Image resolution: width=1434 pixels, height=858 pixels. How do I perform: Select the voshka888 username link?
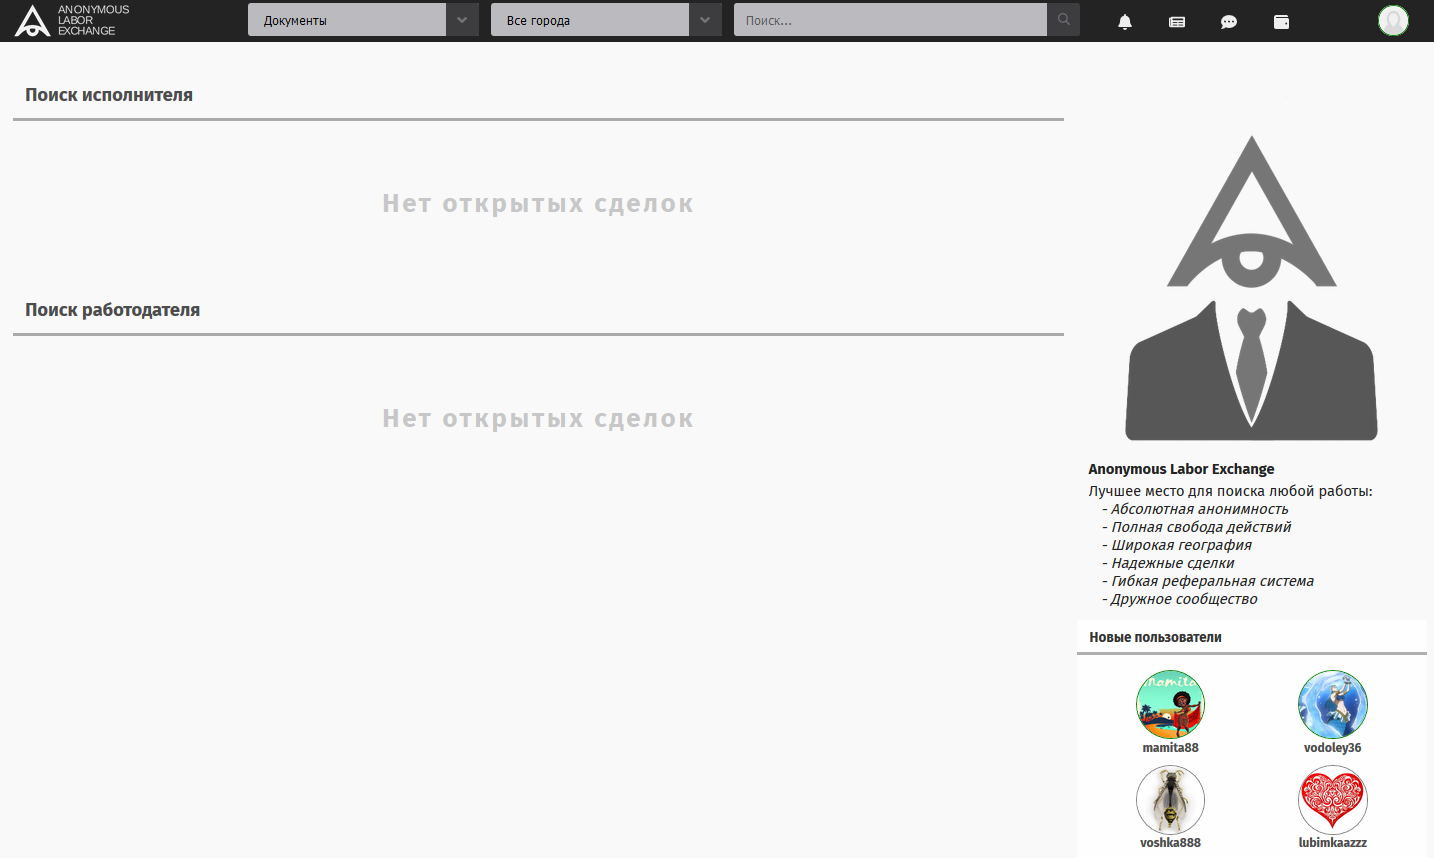click(x=1170, y=843)
